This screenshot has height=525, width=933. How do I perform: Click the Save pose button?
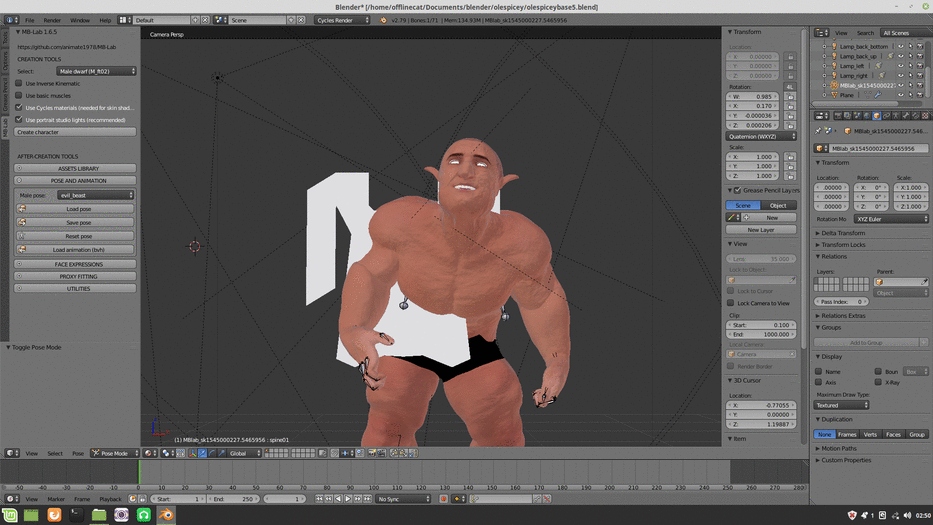click(75, 223)
